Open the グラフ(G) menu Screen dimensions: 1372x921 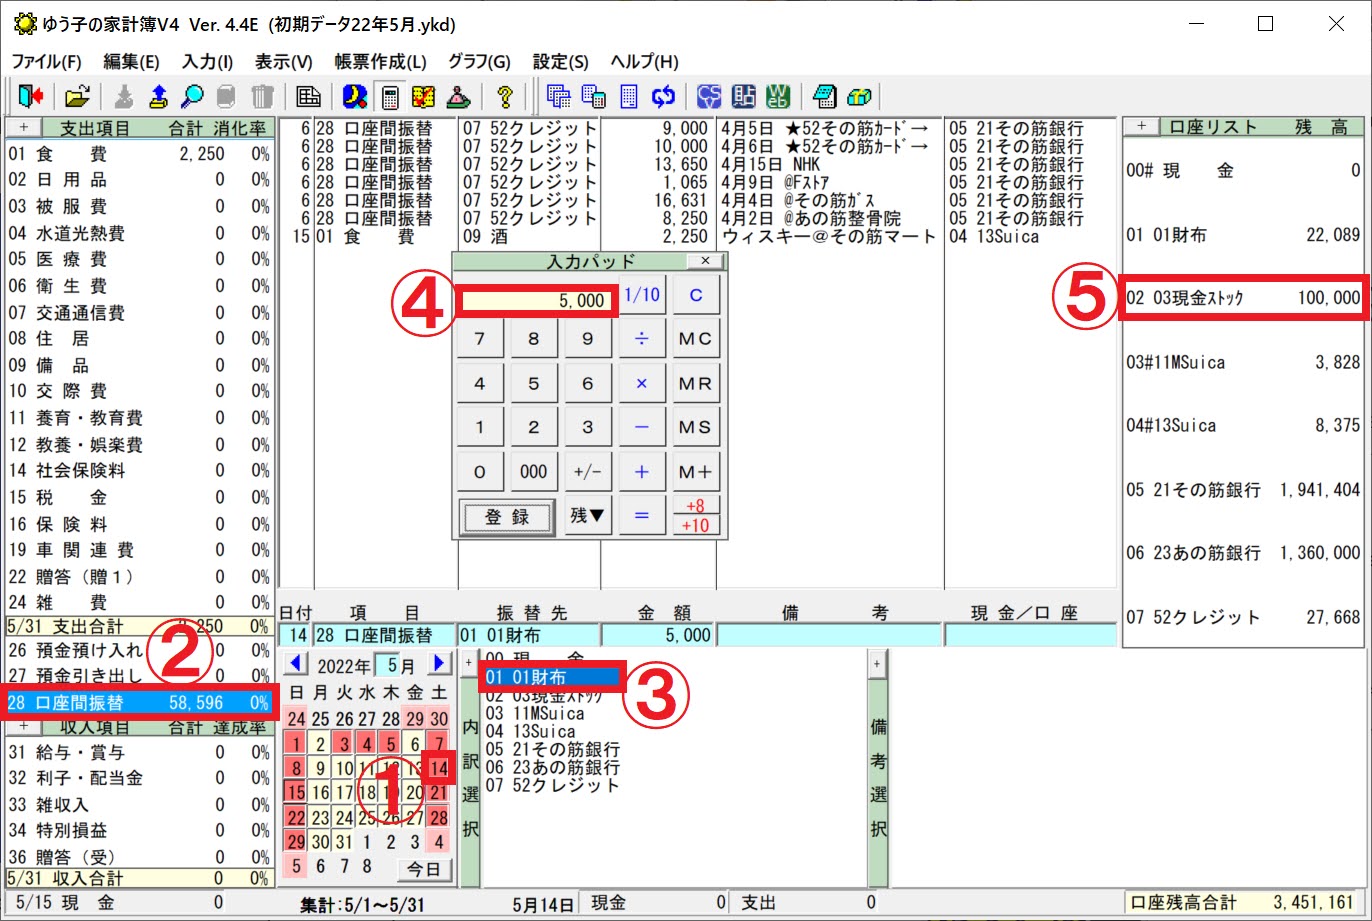(479, 61)
